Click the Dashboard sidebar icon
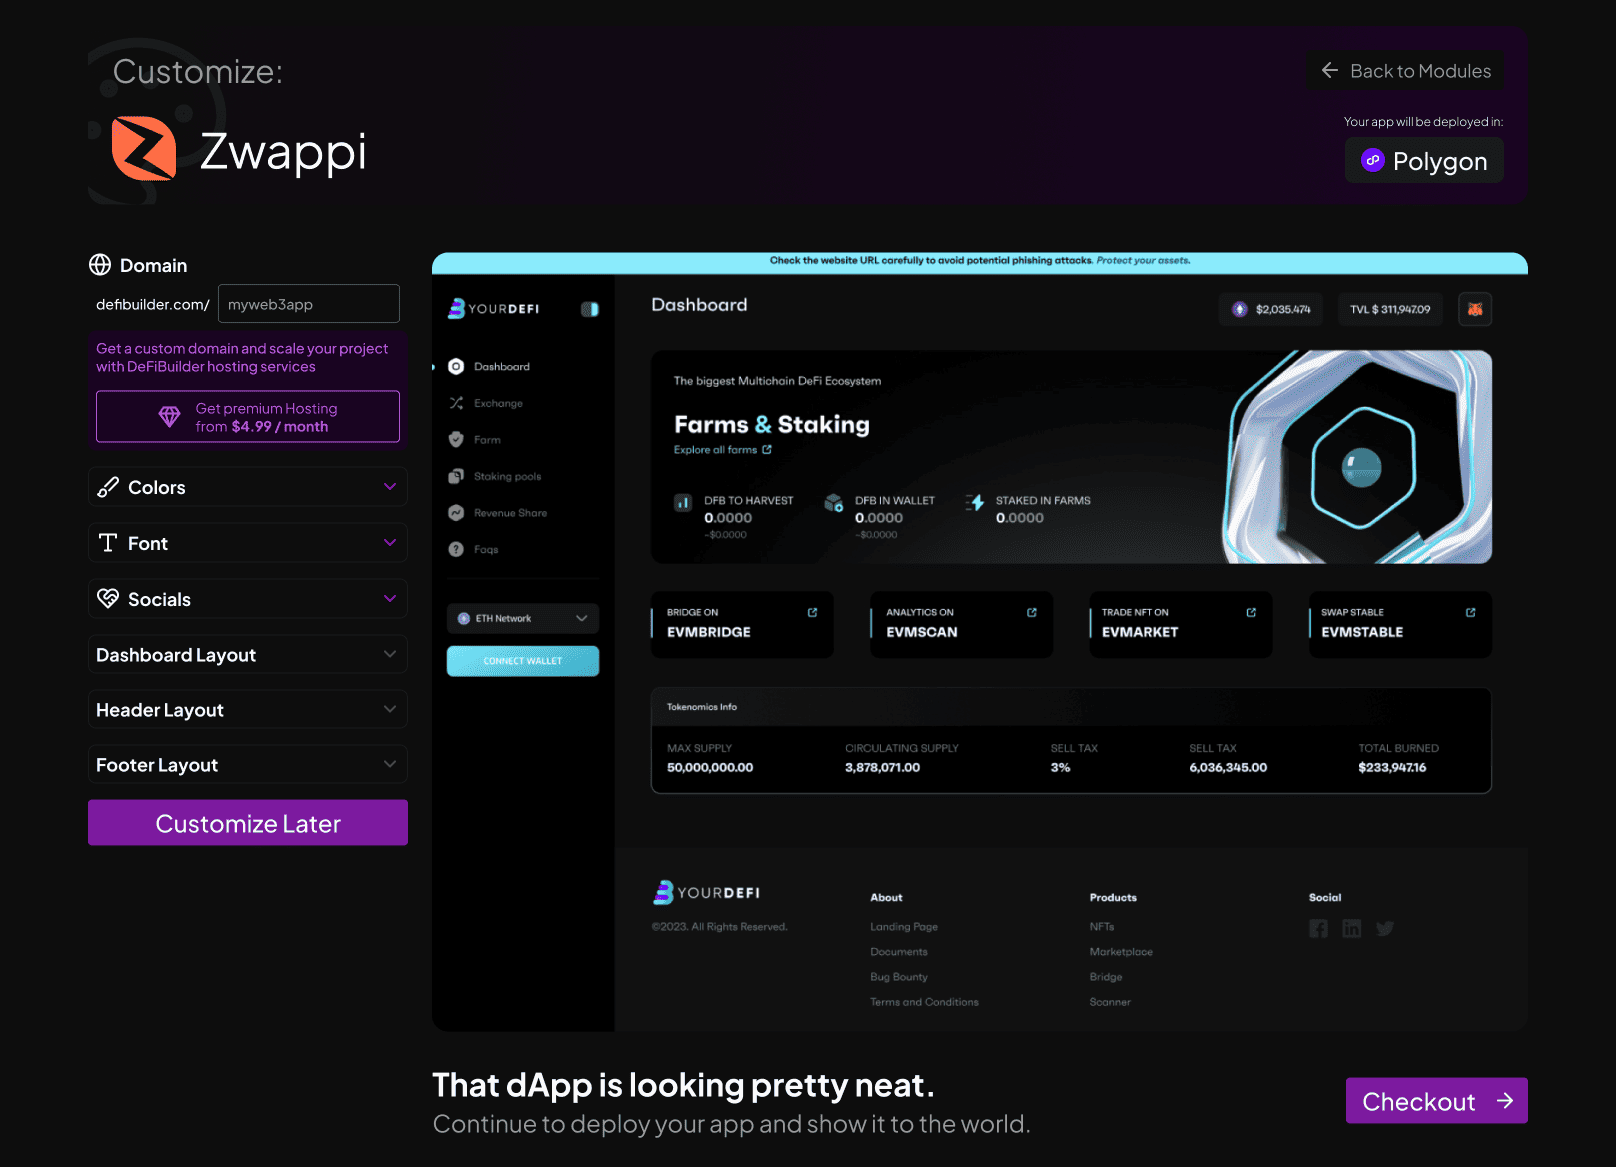The image size is (1616, 1167). coord(456,366)
